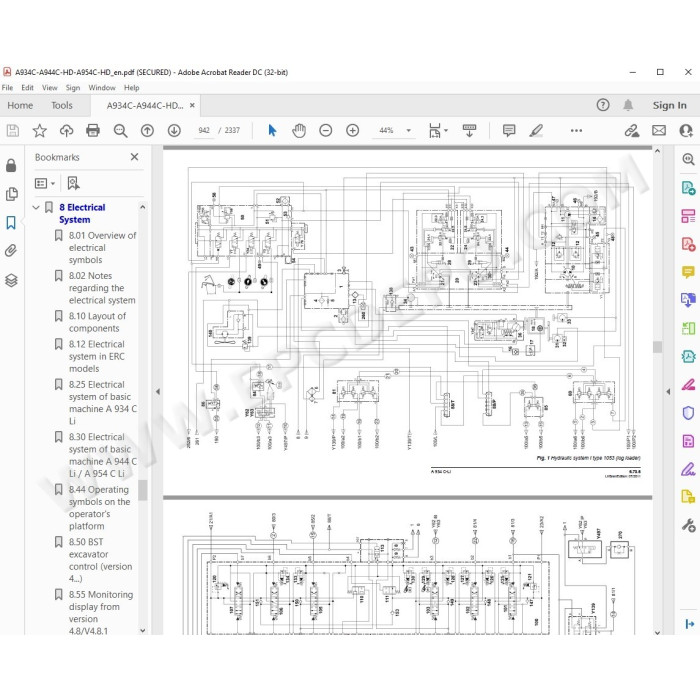Image resolution: width=700 pixels, height=700 pixels.
Task: Switch to Tools tab
Action: coord(62,105)
